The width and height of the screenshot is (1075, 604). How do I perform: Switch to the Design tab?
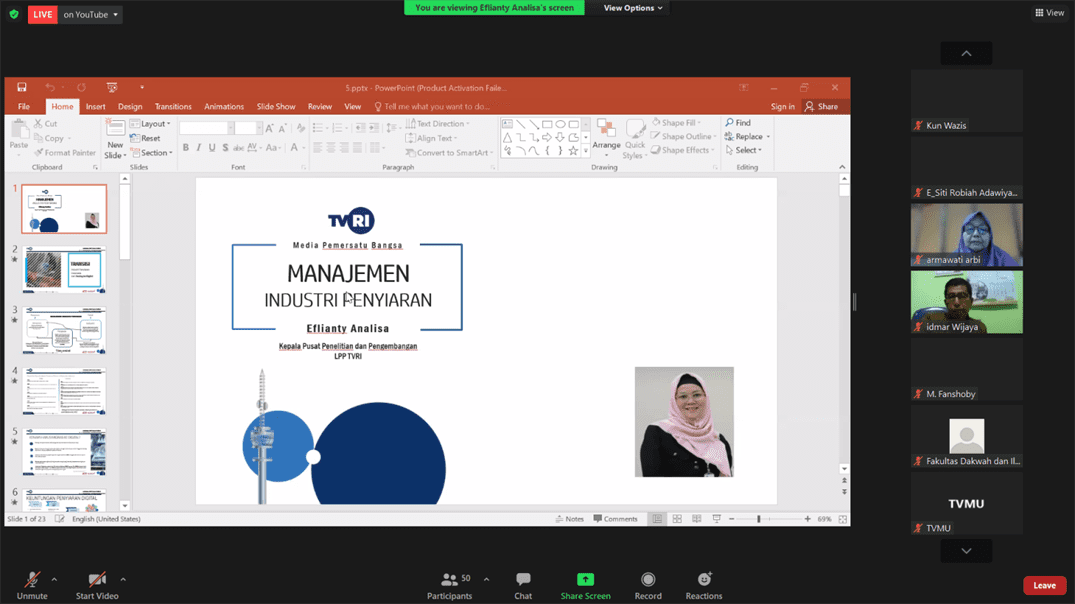[130, 107]
